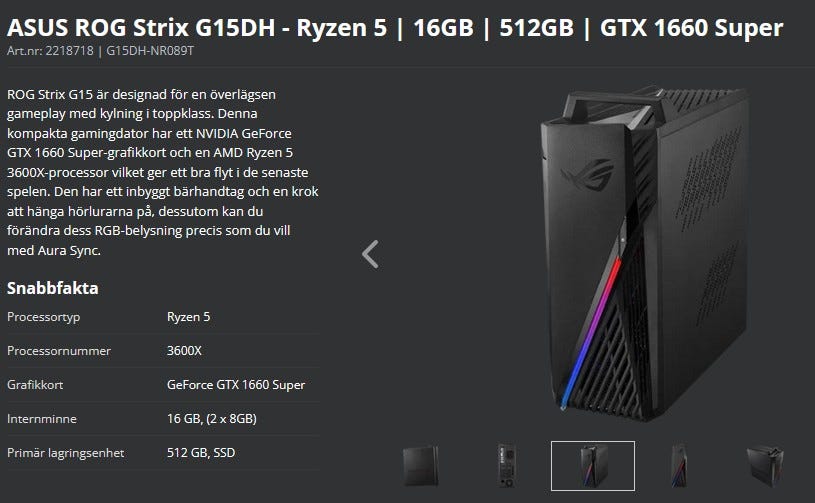The height and width of the screenshot is (503, 815).
Task: Select the first thumbnail showing side panel
Action: tap(420, 466)
